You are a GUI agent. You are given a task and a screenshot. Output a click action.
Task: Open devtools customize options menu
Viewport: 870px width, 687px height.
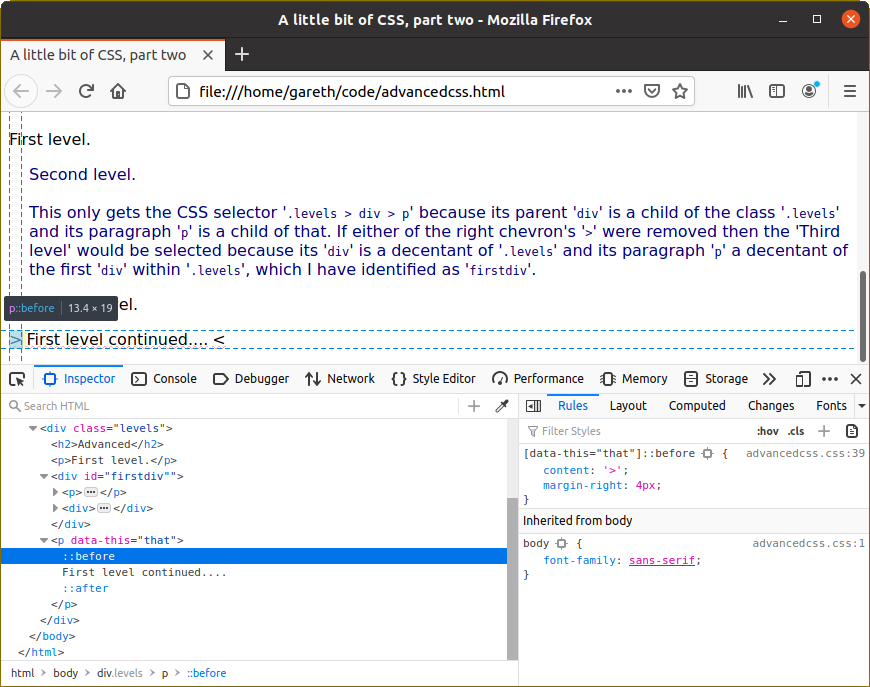pyautogui.click(x=830, y=379)
